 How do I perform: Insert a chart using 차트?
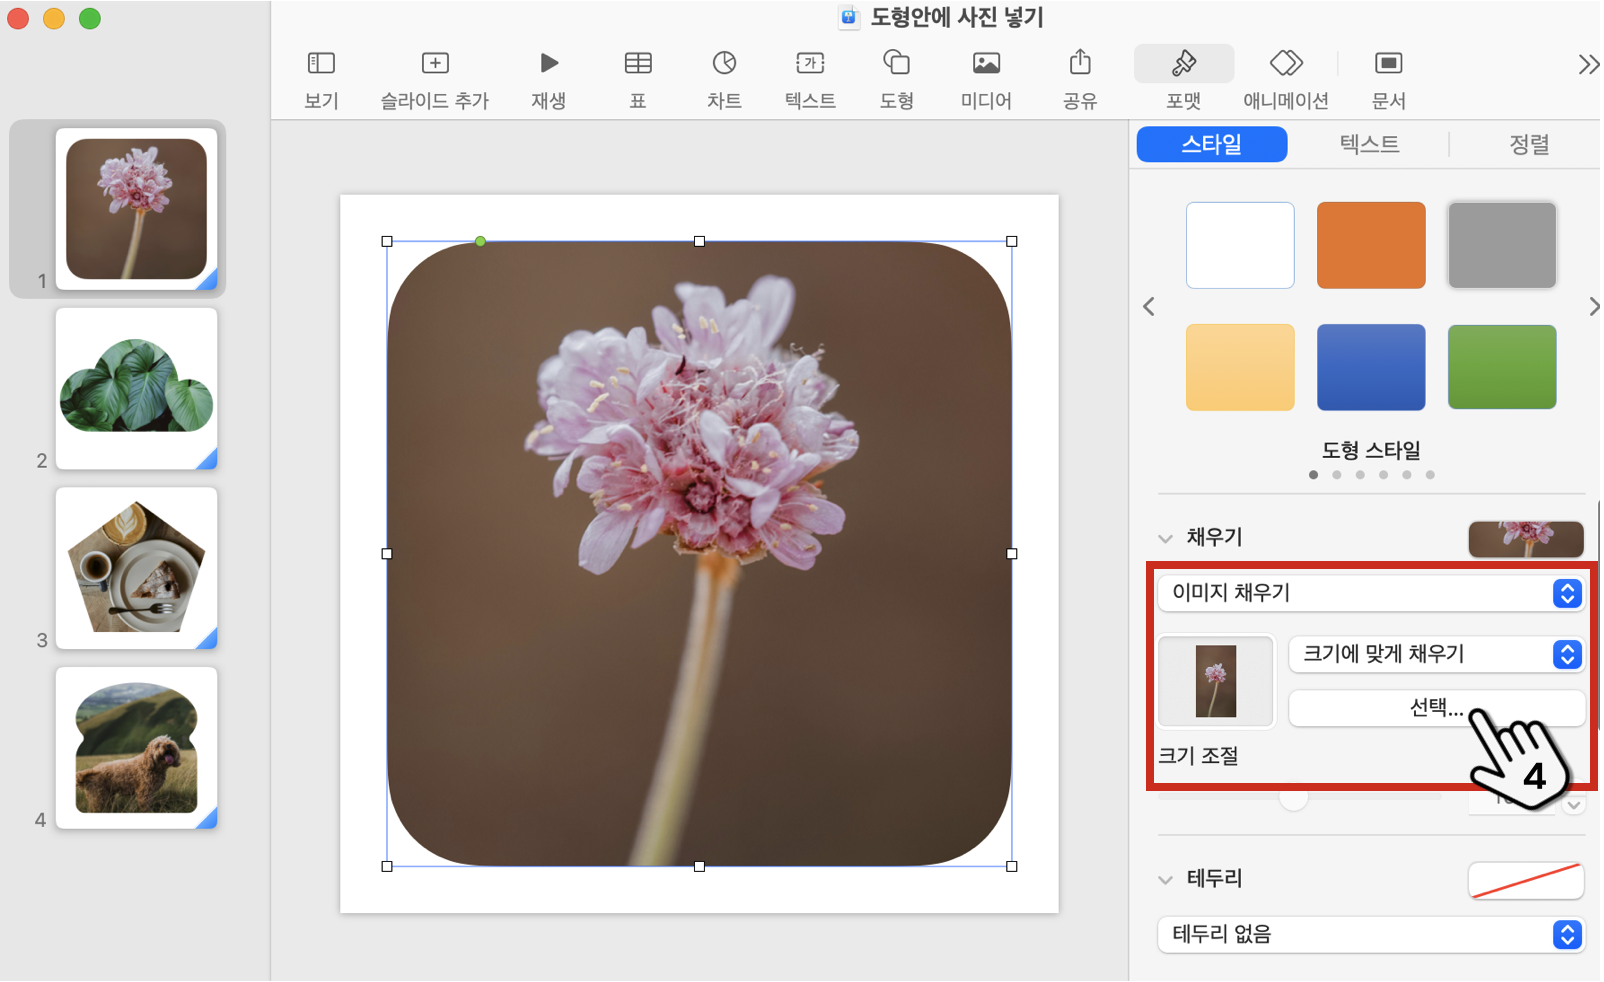pyautogui.click(x=724, y=64)
